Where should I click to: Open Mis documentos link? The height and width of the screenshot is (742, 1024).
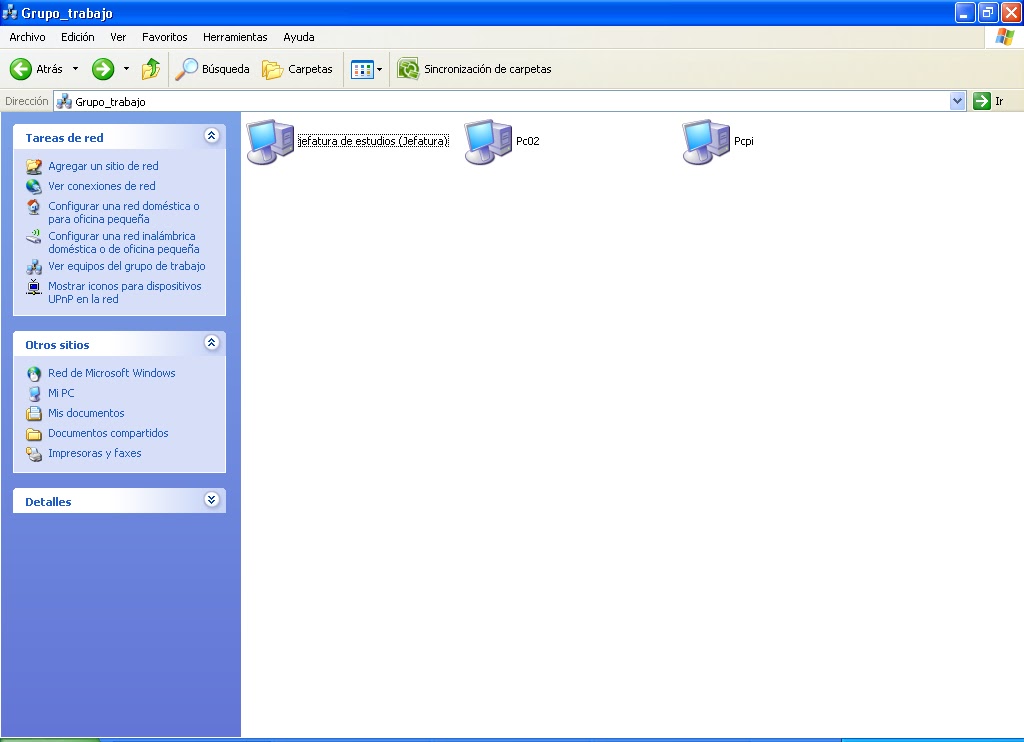86,413
